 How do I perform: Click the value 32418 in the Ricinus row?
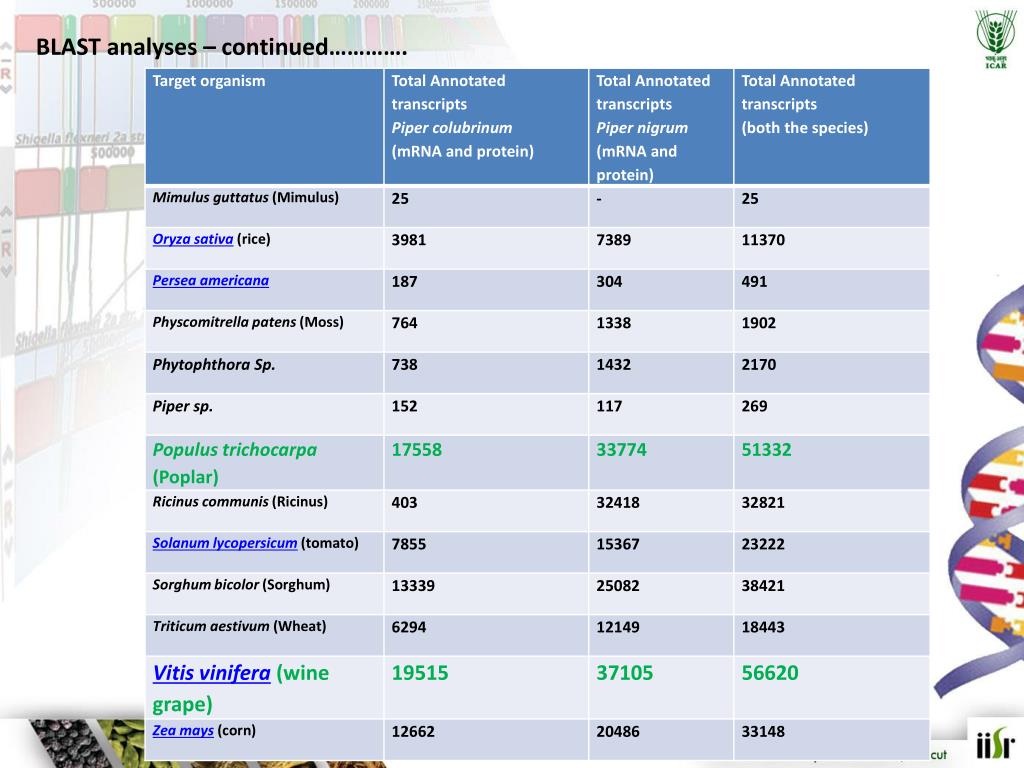618,503
